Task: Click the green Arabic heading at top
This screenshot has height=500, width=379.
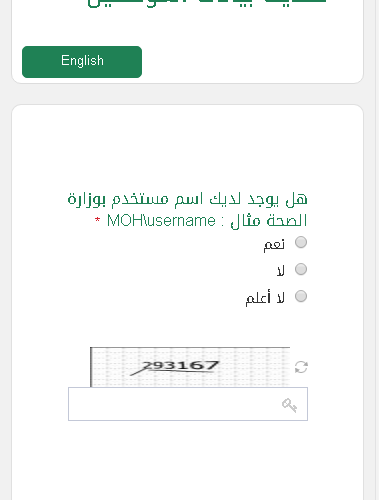Action: pyautogui.click(x=207, y=4)
